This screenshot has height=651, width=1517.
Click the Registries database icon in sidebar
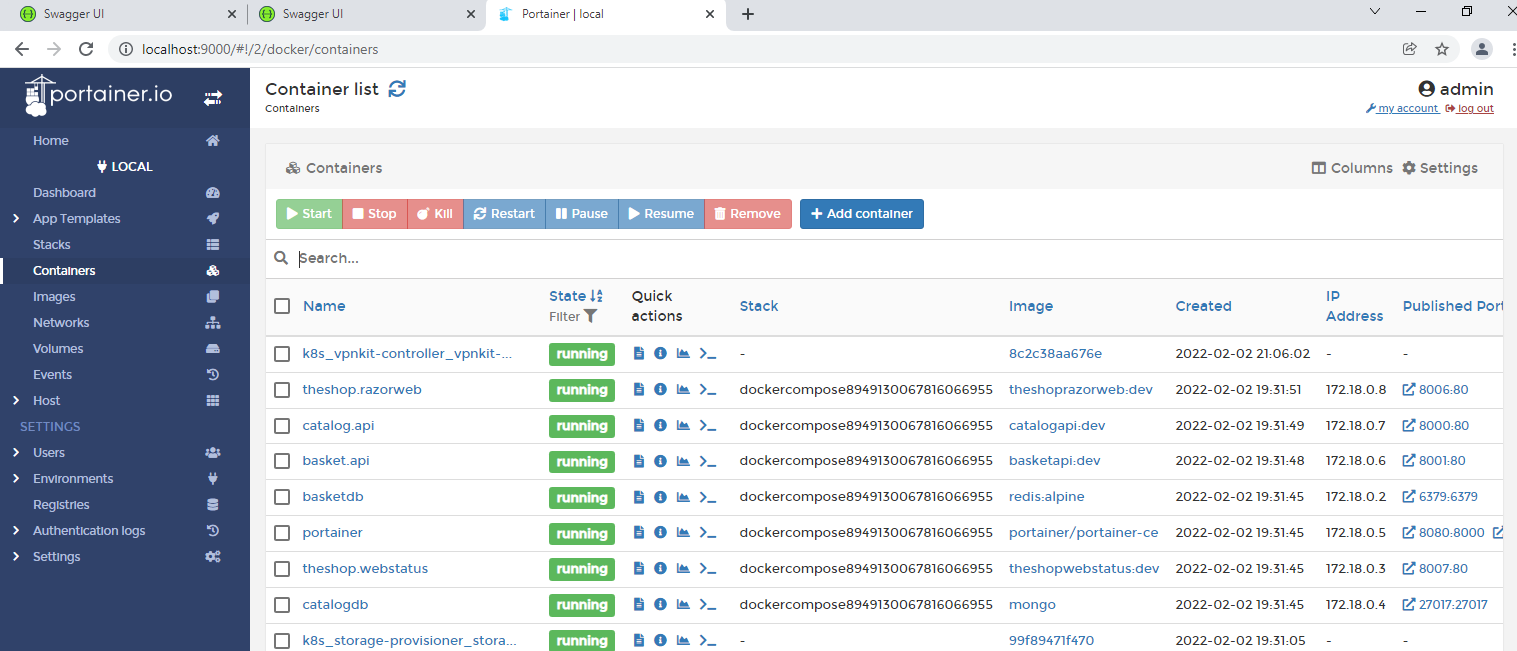(x=212, y=505)
